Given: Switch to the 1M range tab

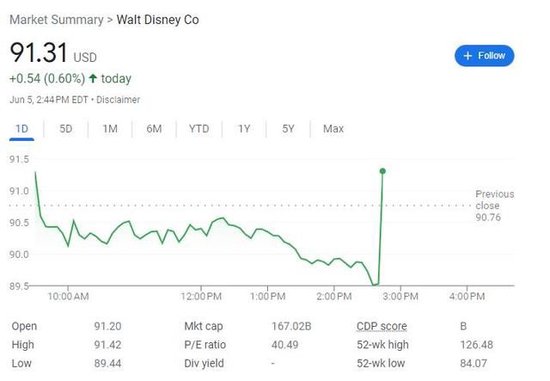Looking at the screenshot, I should 110,129.
